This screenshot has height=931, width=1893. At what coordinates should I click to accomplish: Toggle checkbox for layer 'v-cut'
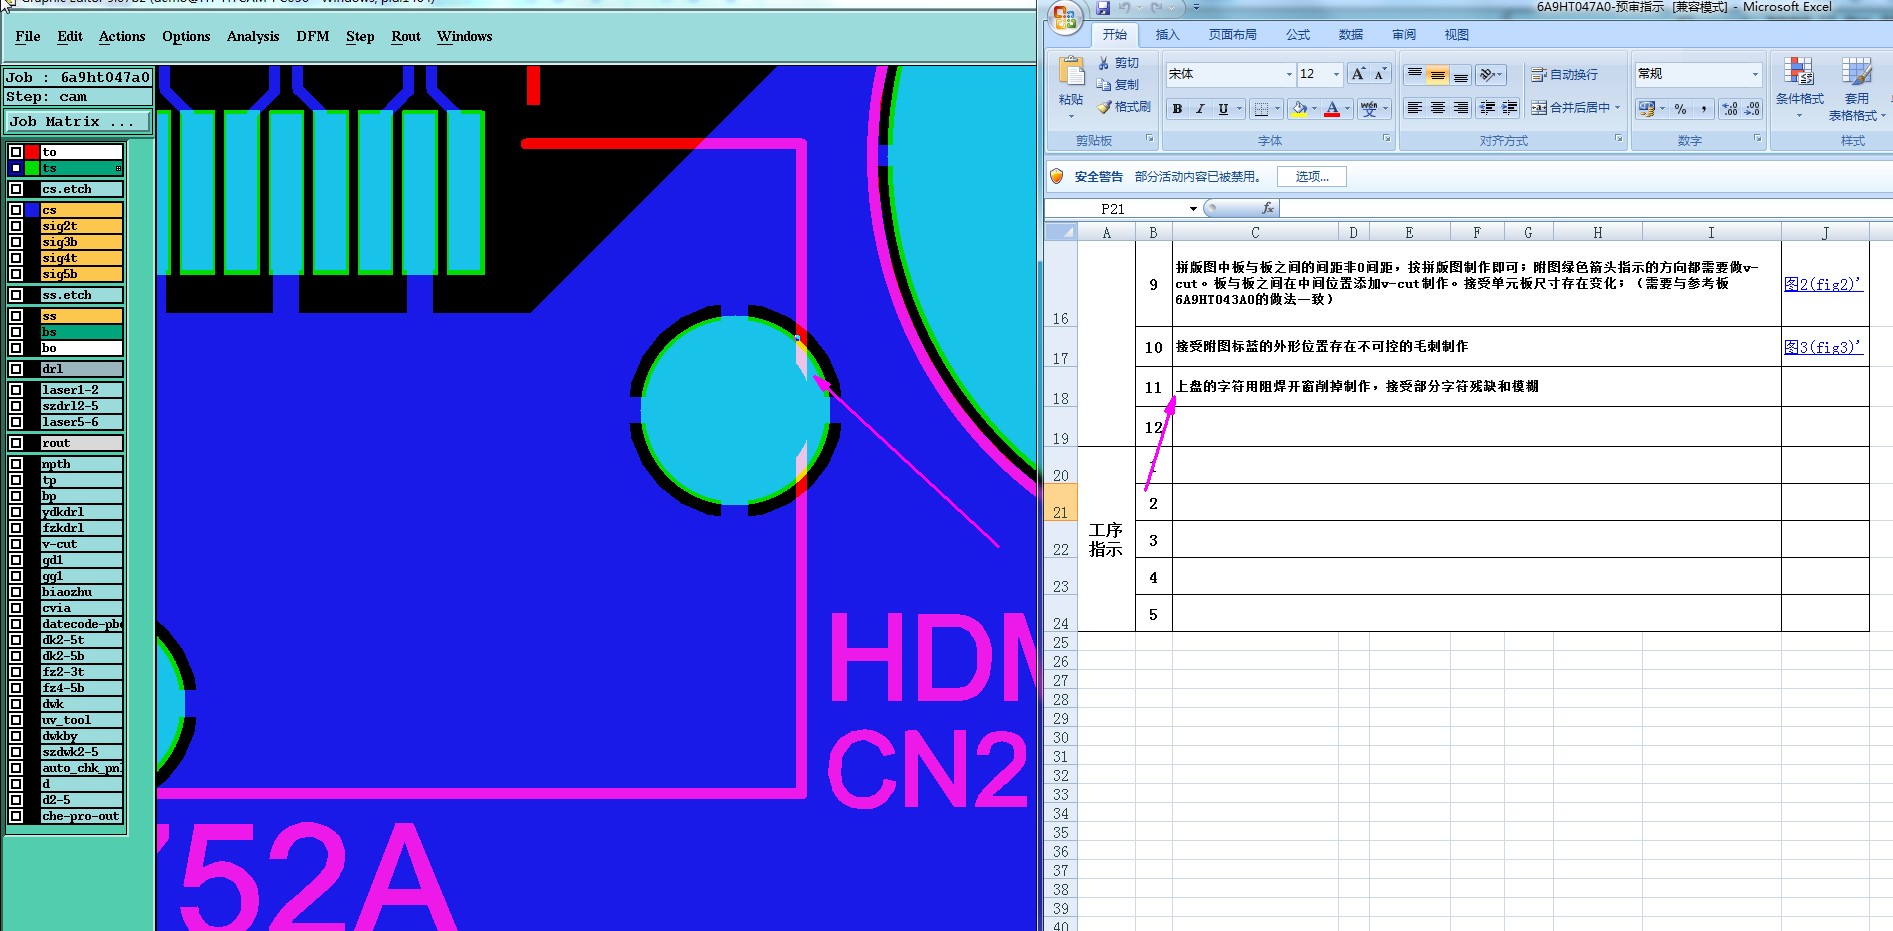(x=16, y=544)
